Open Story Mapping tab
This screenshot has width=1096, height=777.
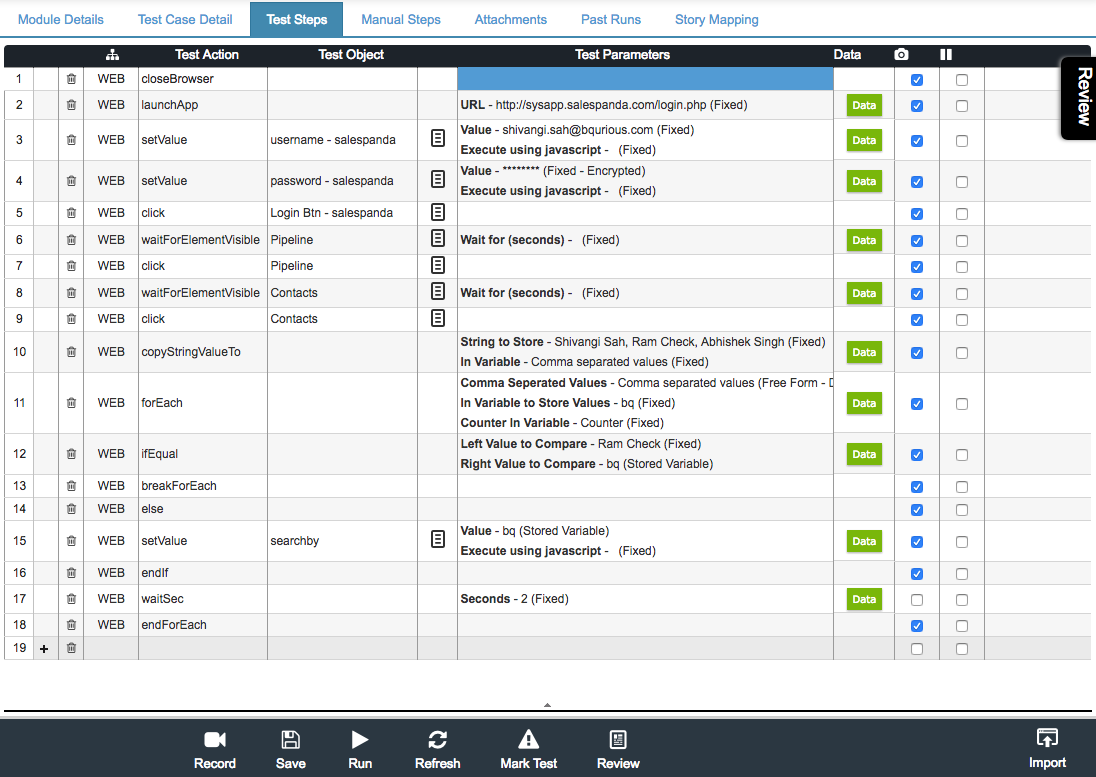pyautogui.click(x=716, y=20)
